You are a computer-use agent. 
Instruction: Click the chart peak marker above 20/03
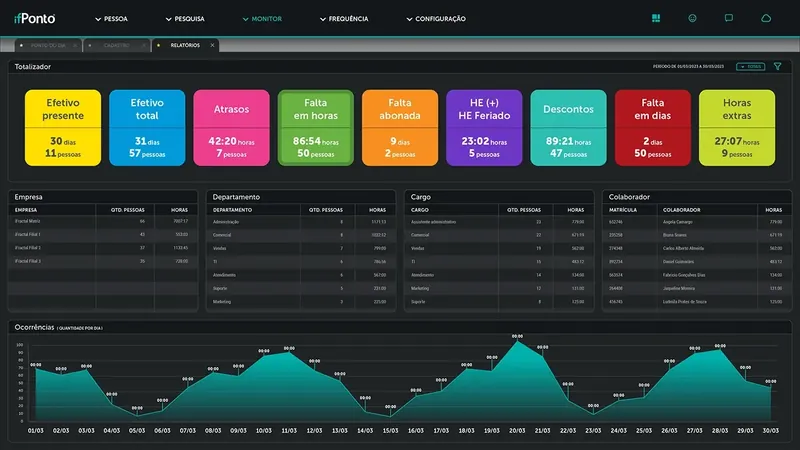point(517,337)
